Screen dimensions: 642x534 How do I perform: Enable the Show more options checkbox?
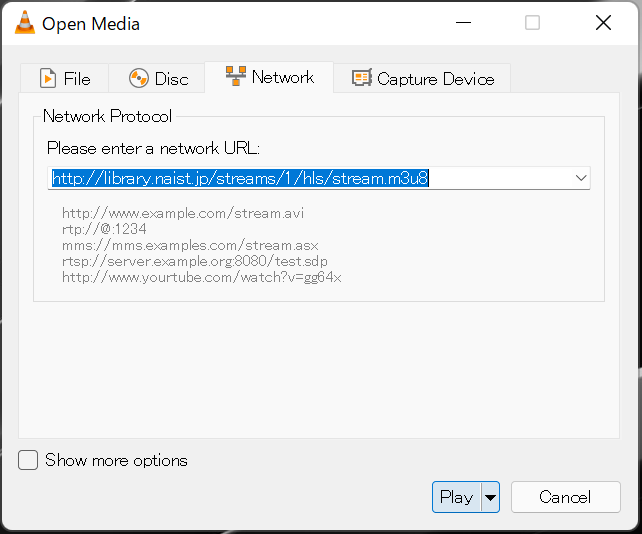pyautogui.click(x=29, y=460)
